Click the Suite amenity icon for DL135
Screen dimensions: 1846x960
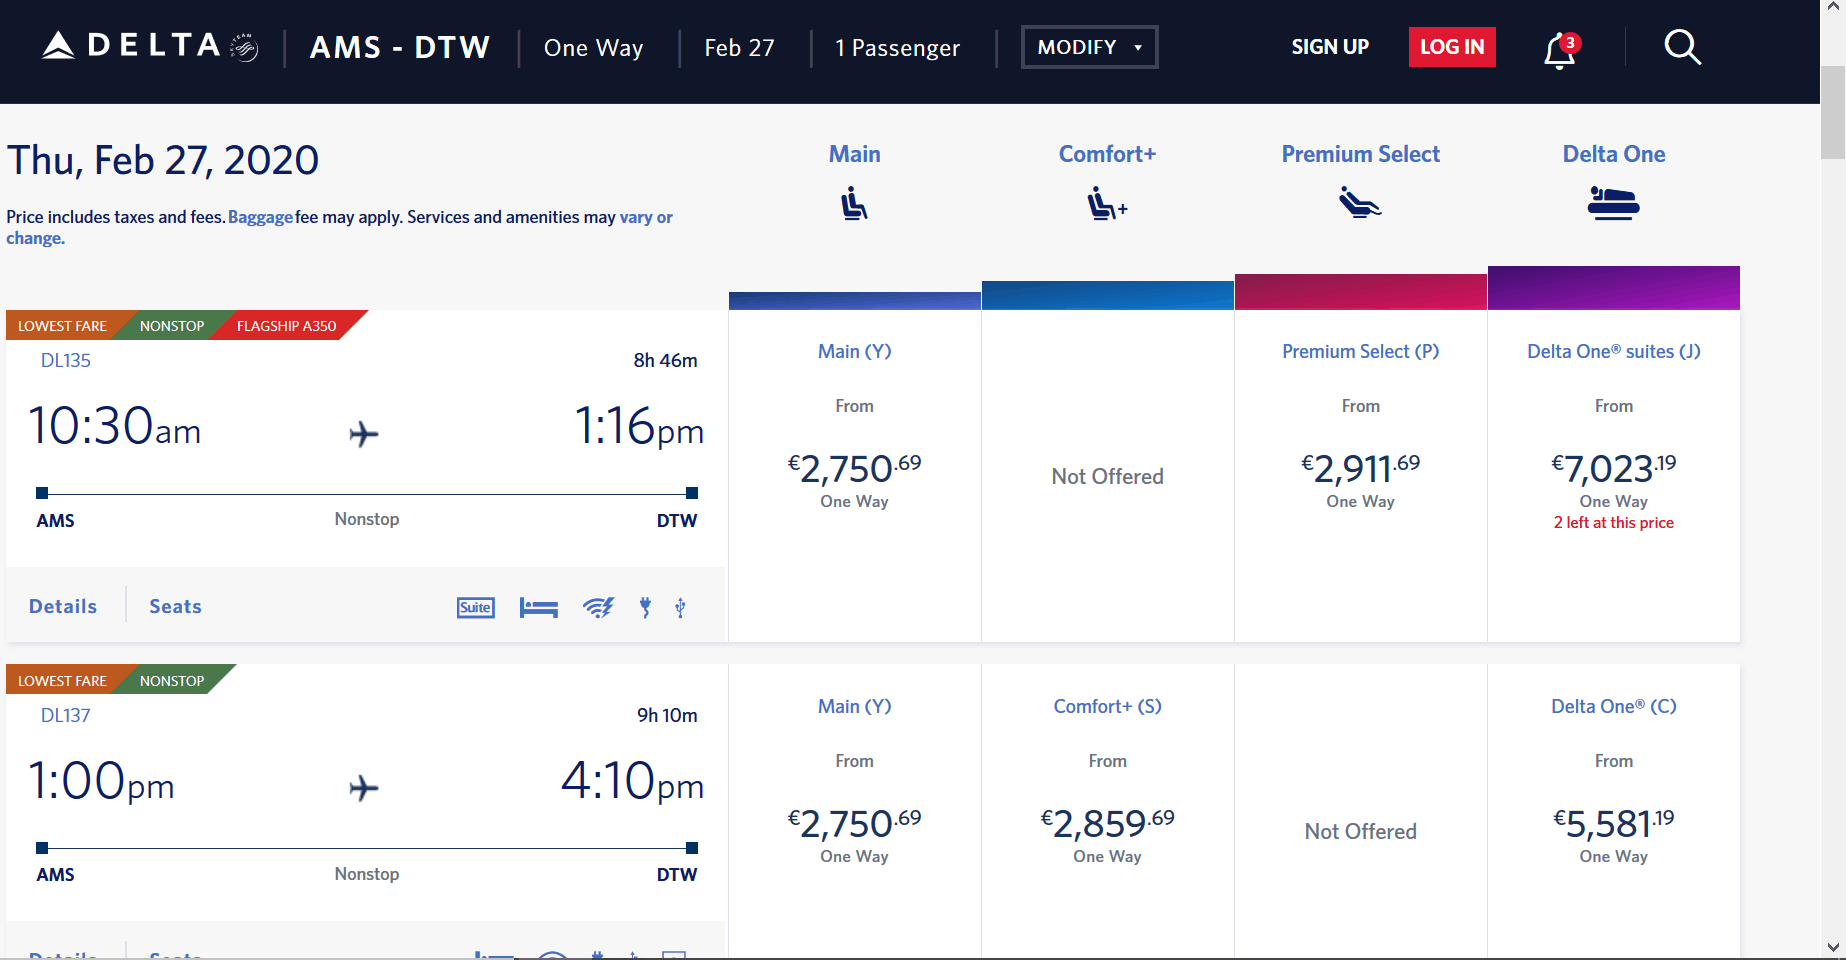(476, 607)
